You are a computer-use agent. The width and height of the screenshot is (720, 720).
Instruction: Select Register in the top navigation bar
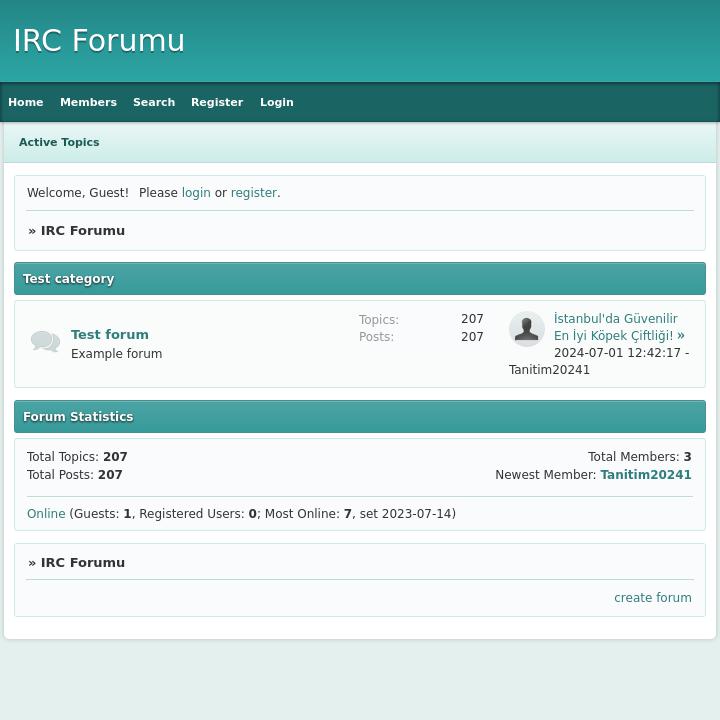point(217,102)
